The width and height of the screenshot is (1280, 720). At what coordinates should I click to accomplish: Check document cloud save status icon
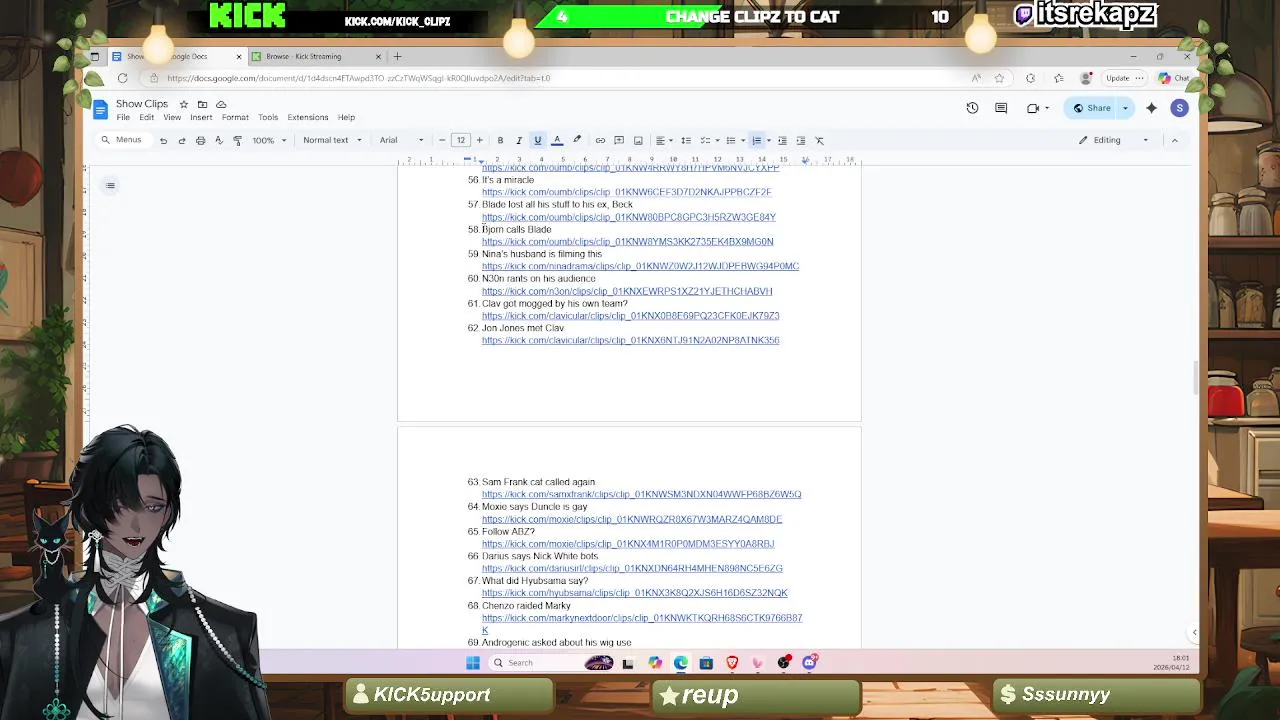221,104
